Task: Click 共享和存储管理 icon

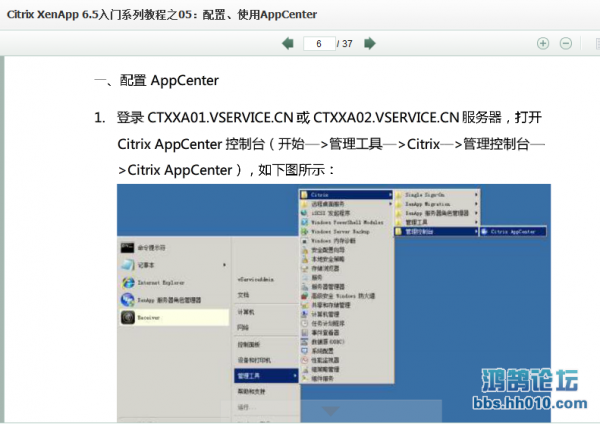Action: [305, 305]
